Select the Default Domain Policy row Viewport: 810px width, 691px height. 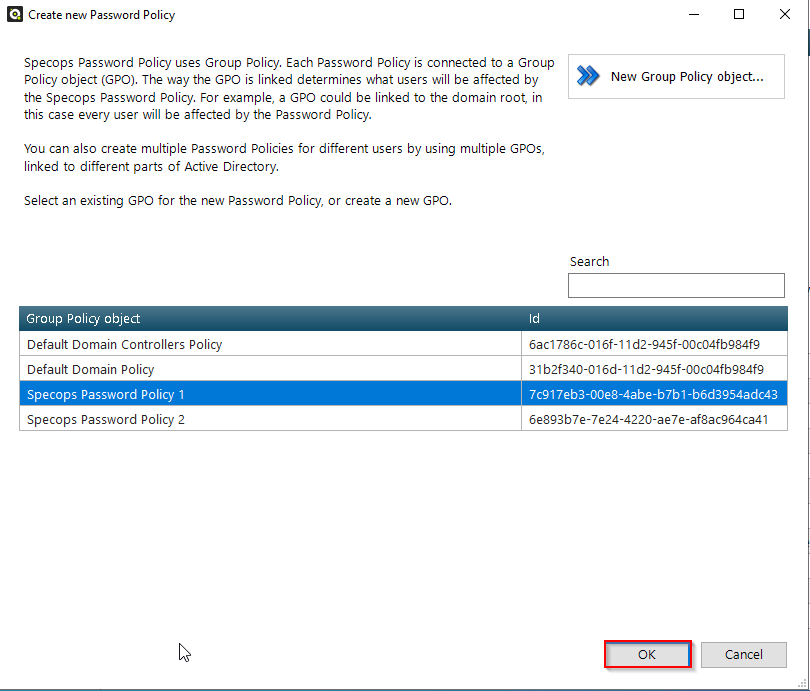click(403, 369)
